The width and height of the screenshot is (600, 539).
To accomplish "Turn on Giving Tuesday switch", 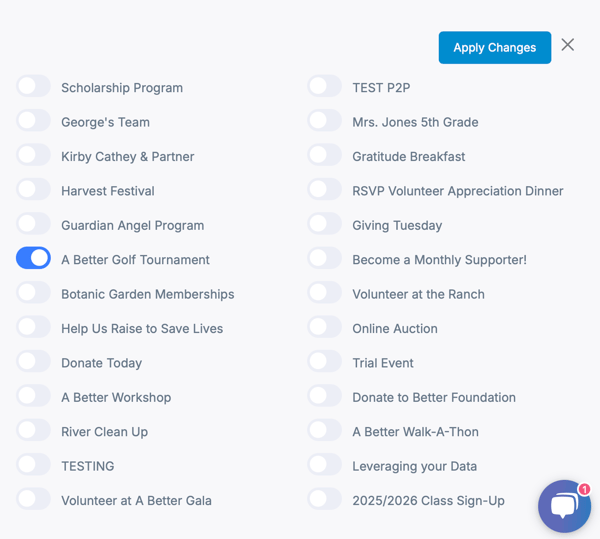I will click(324, 223).
